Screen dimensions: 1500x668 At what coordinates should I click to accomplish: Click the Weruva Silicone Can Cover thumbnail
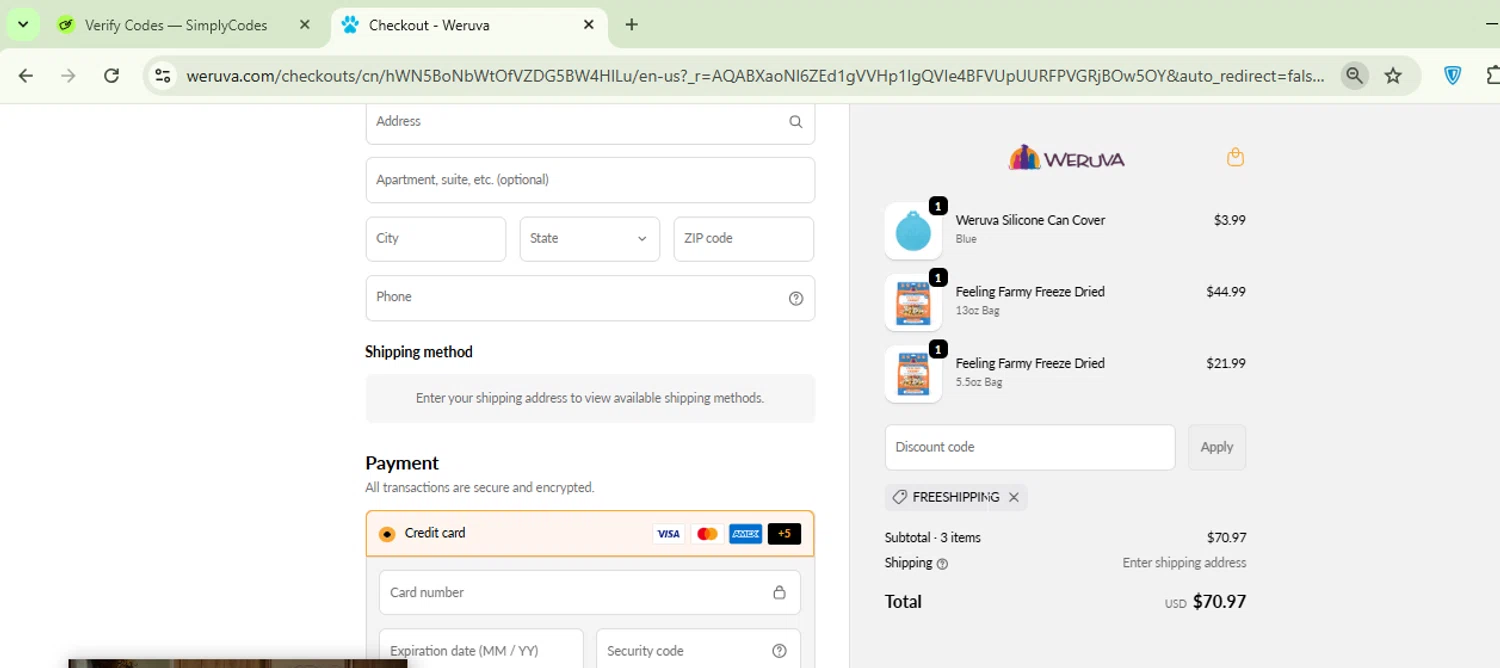point(913,231)
